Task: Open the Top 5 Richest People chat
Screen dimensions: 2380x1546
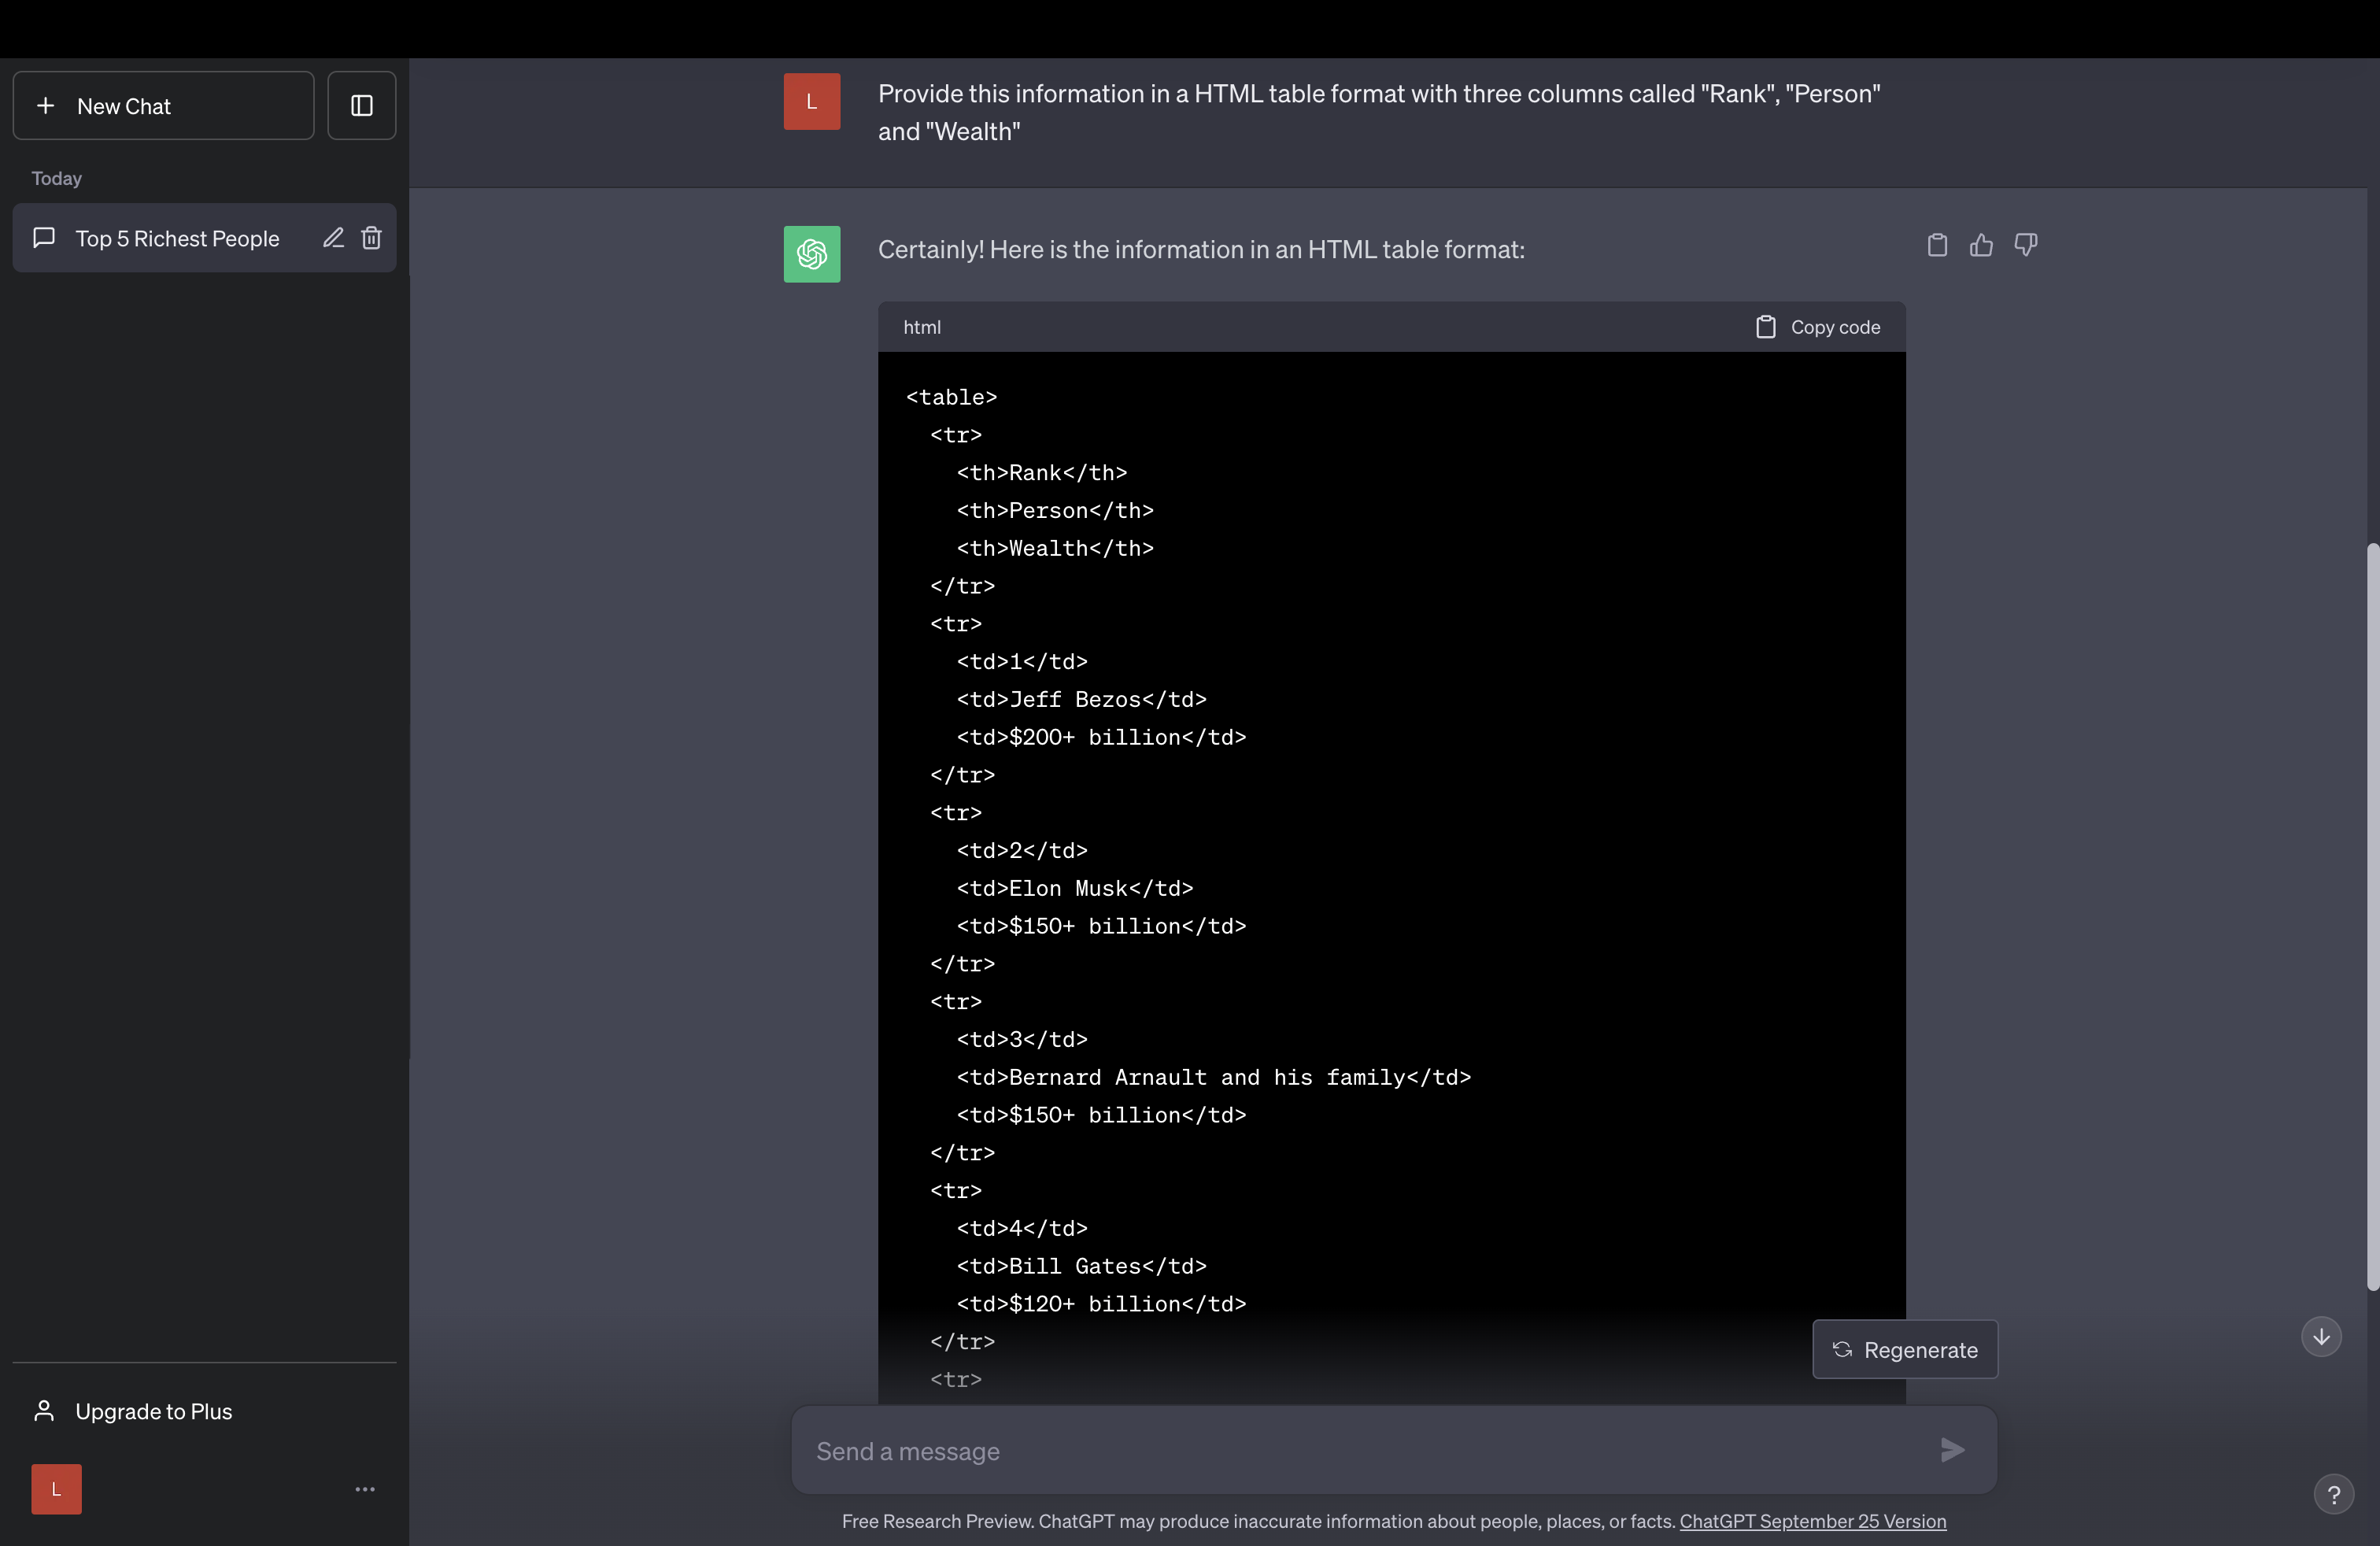Action: [x=177, y=239]
